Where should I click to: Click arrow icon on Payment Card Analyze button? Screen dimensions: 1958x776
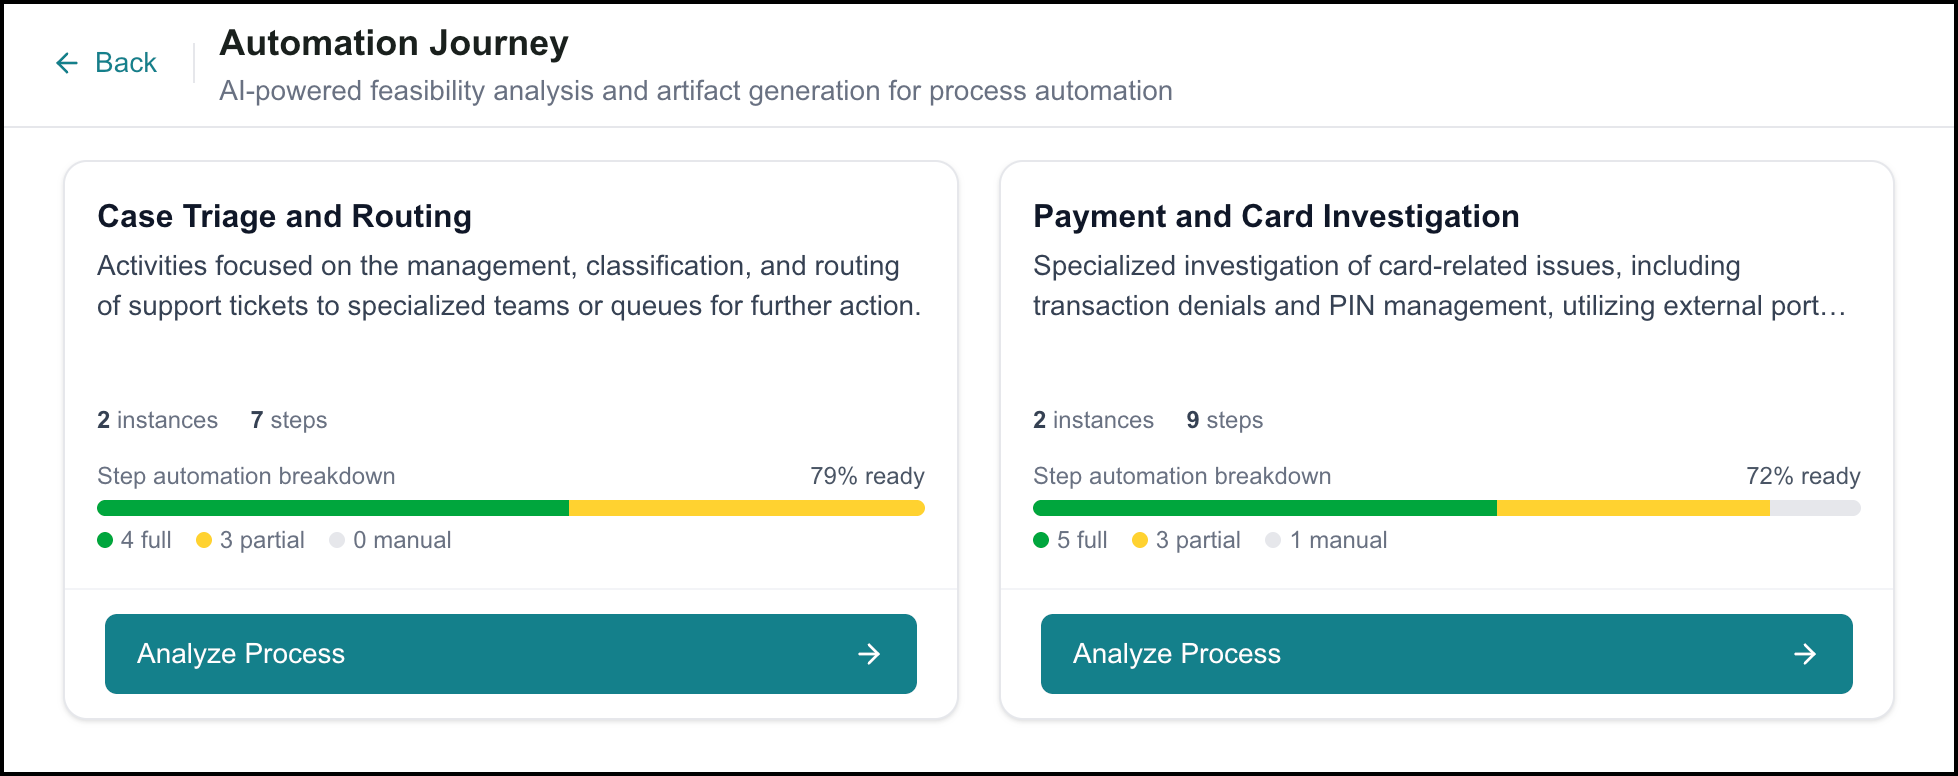[1805, 654]
